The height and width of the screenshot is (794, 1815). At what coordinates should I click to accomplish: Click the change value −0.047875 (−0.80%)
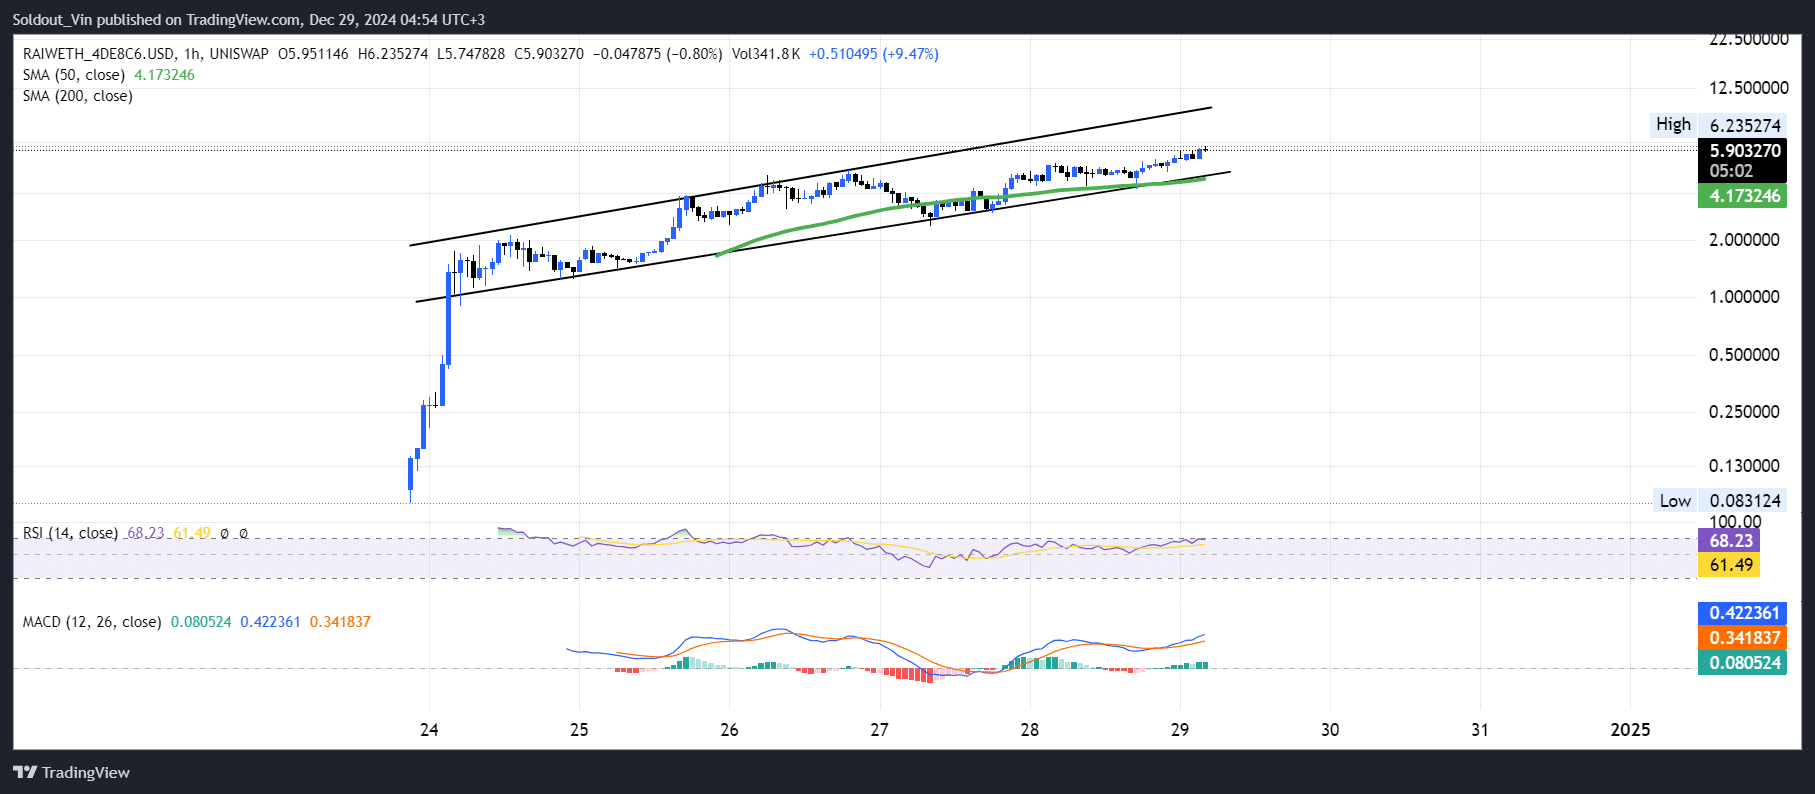click(x=657, y=54)
